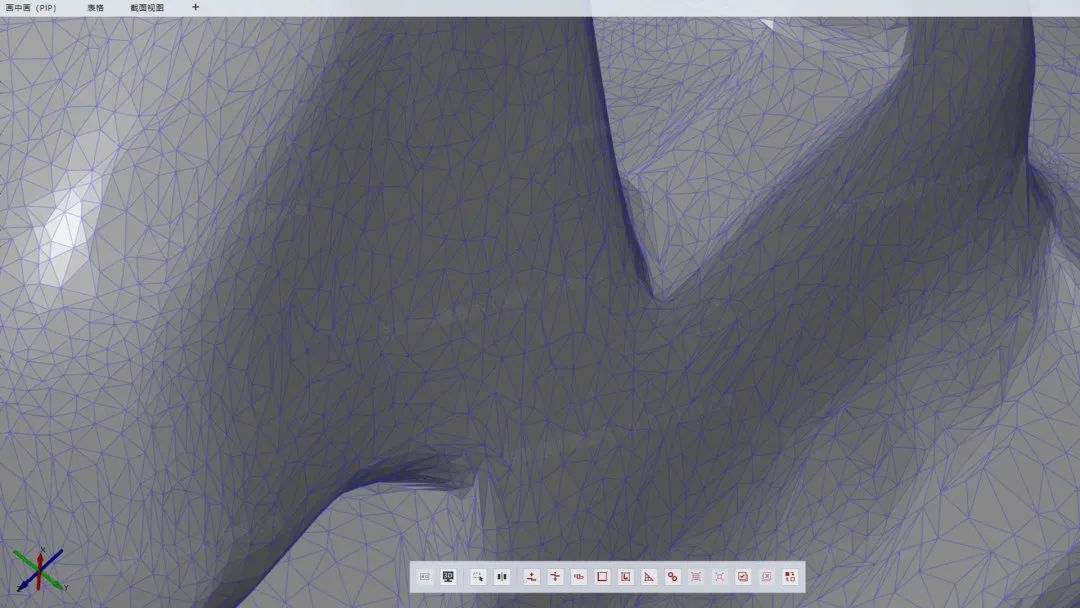Click the XYZ axis triad in the corner
This screenshot has height=608, width=1080.
(38, 570)
